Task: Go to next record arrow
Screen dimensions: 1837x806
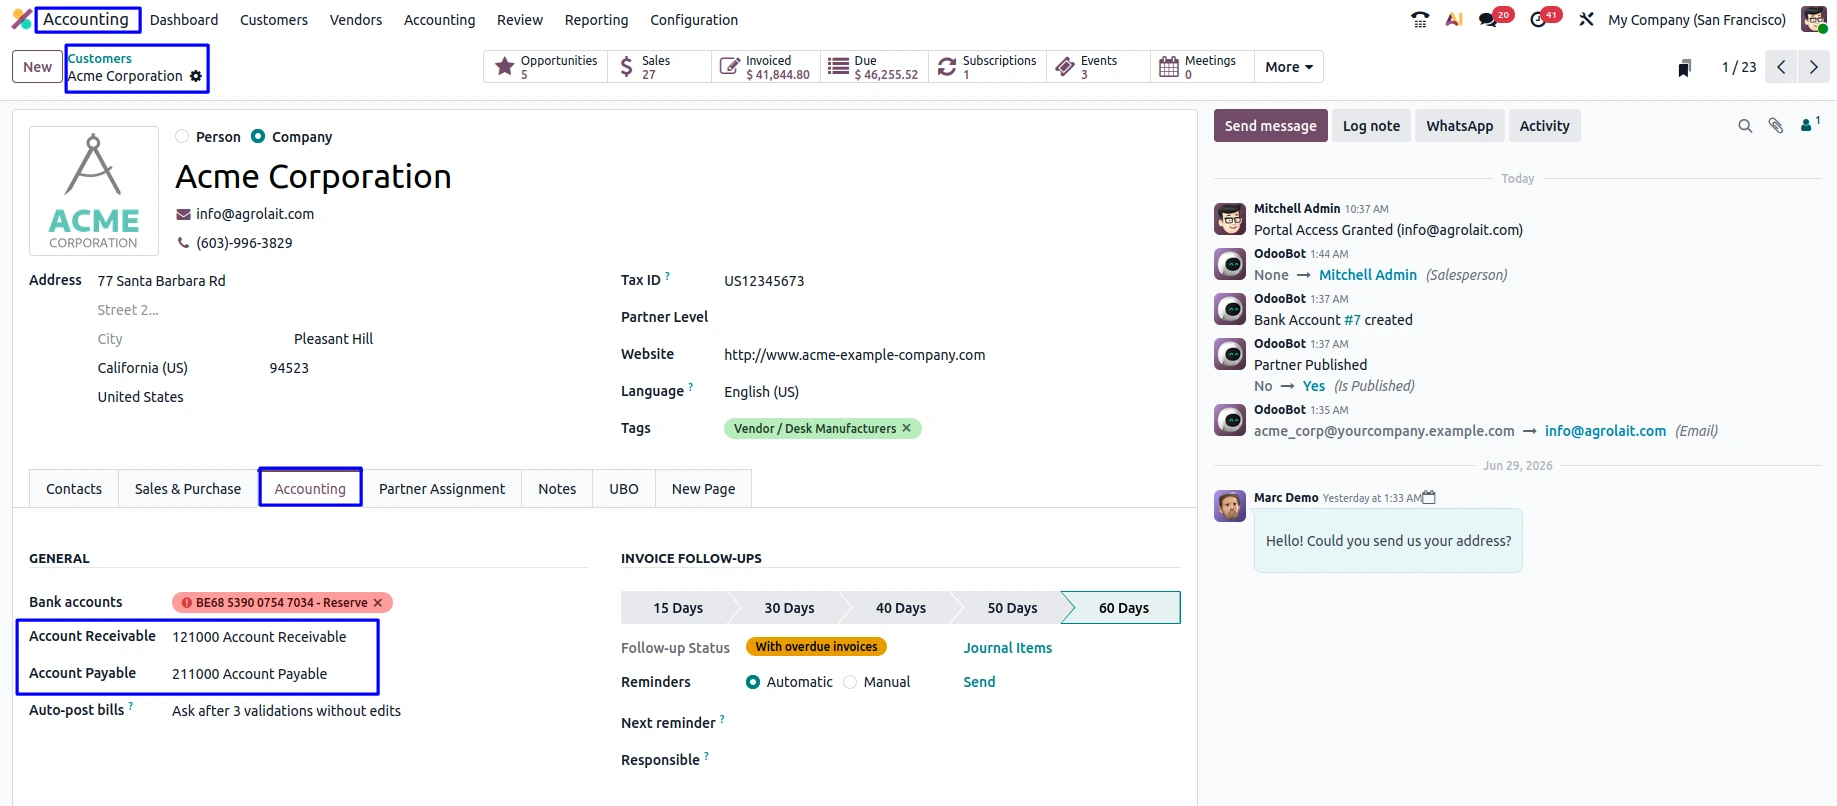Action: tap(1813, 67)
